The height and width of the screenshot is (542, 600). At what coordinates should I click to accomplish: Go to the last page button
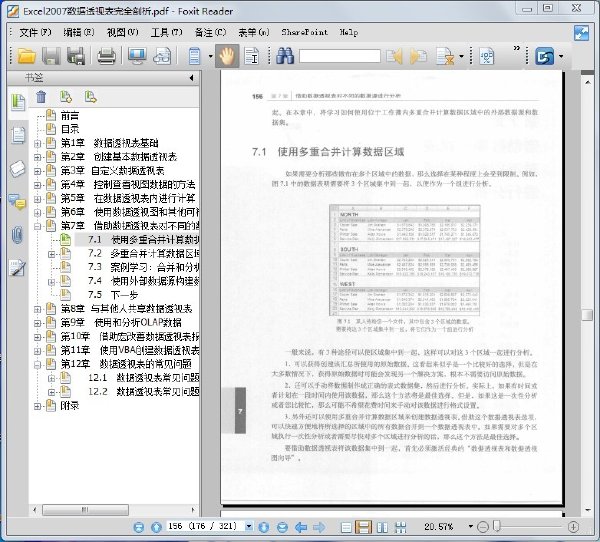pyautogui.click(x=282, y=527)
